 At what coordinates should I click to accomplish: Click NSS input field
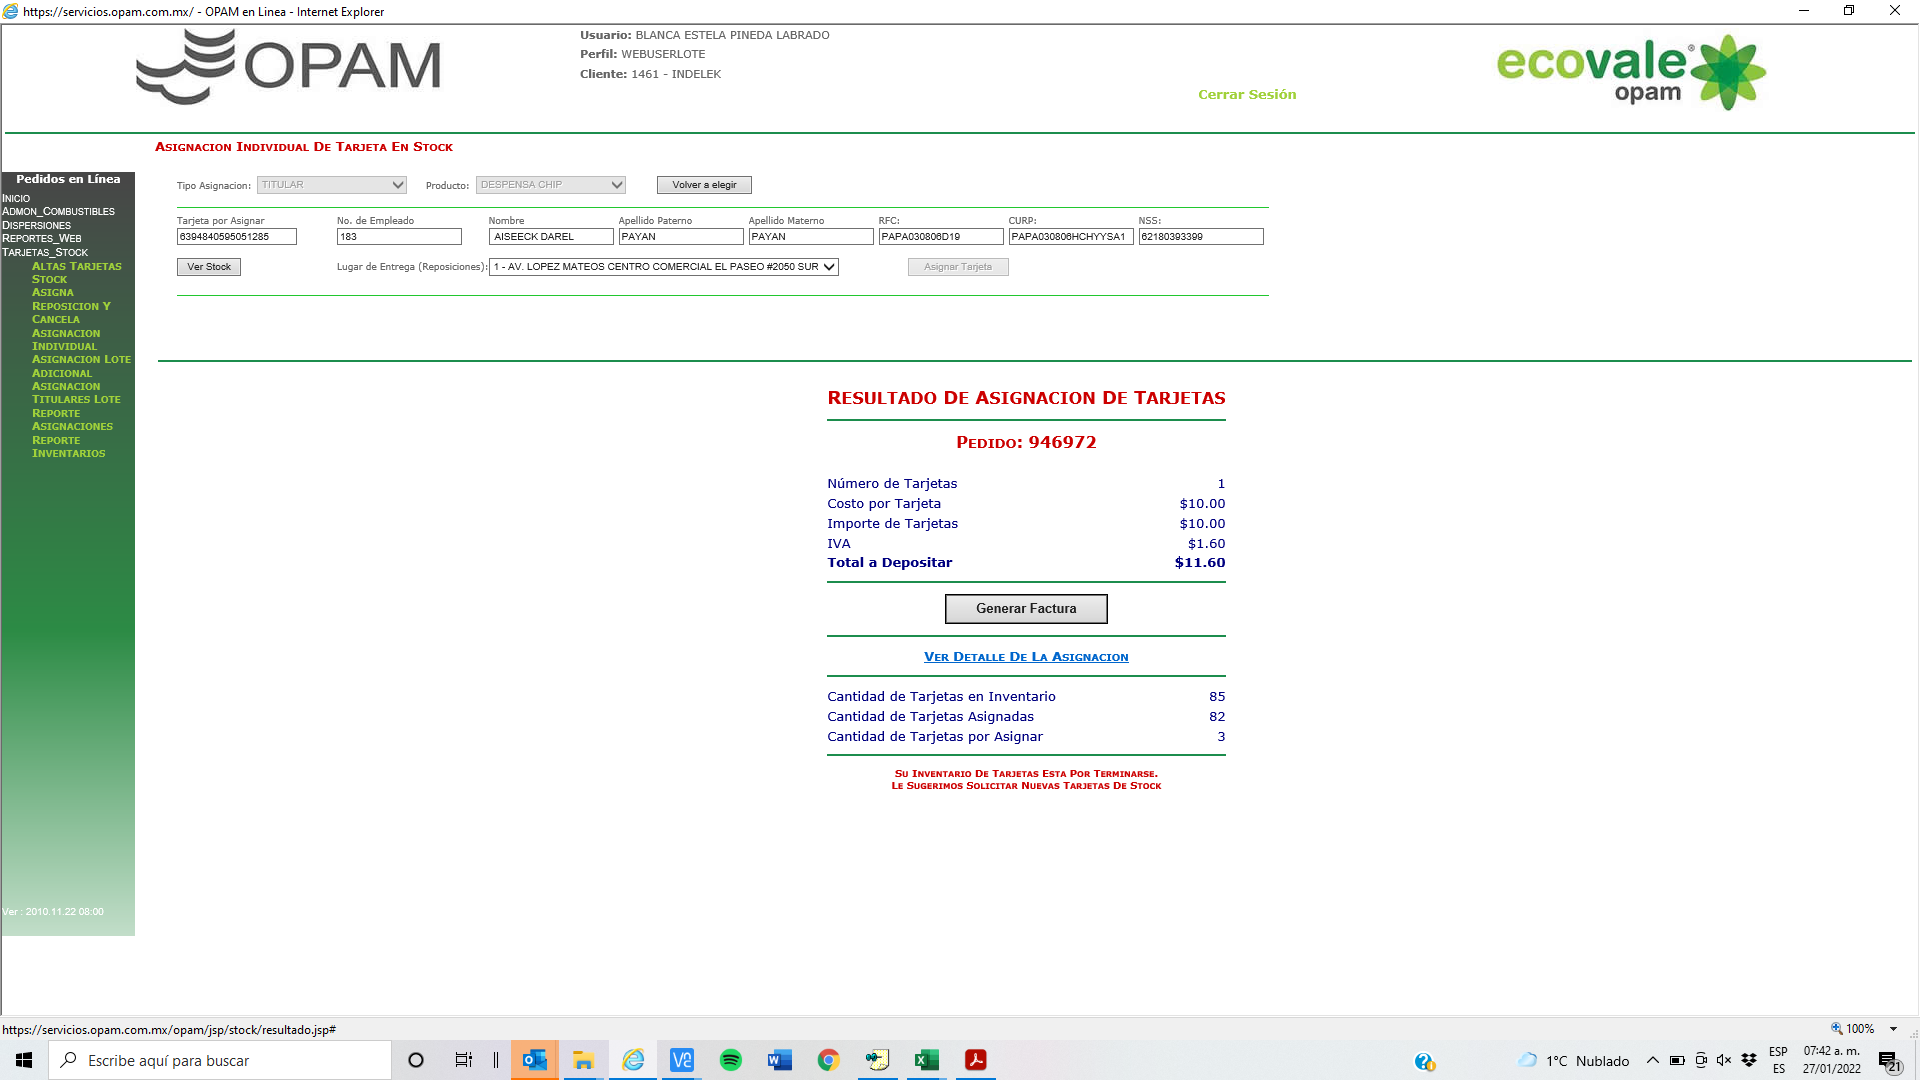tap(1201, 237)
